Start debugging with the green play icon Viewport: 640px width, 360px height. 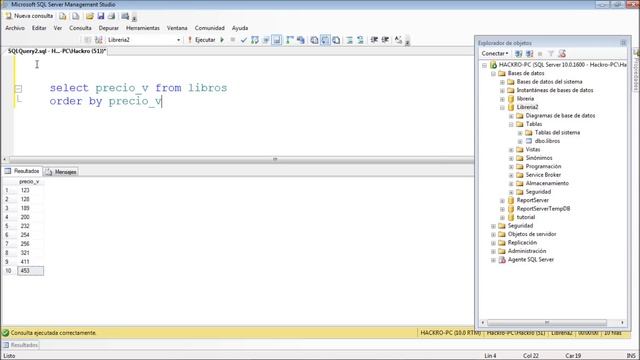[222, 40]
